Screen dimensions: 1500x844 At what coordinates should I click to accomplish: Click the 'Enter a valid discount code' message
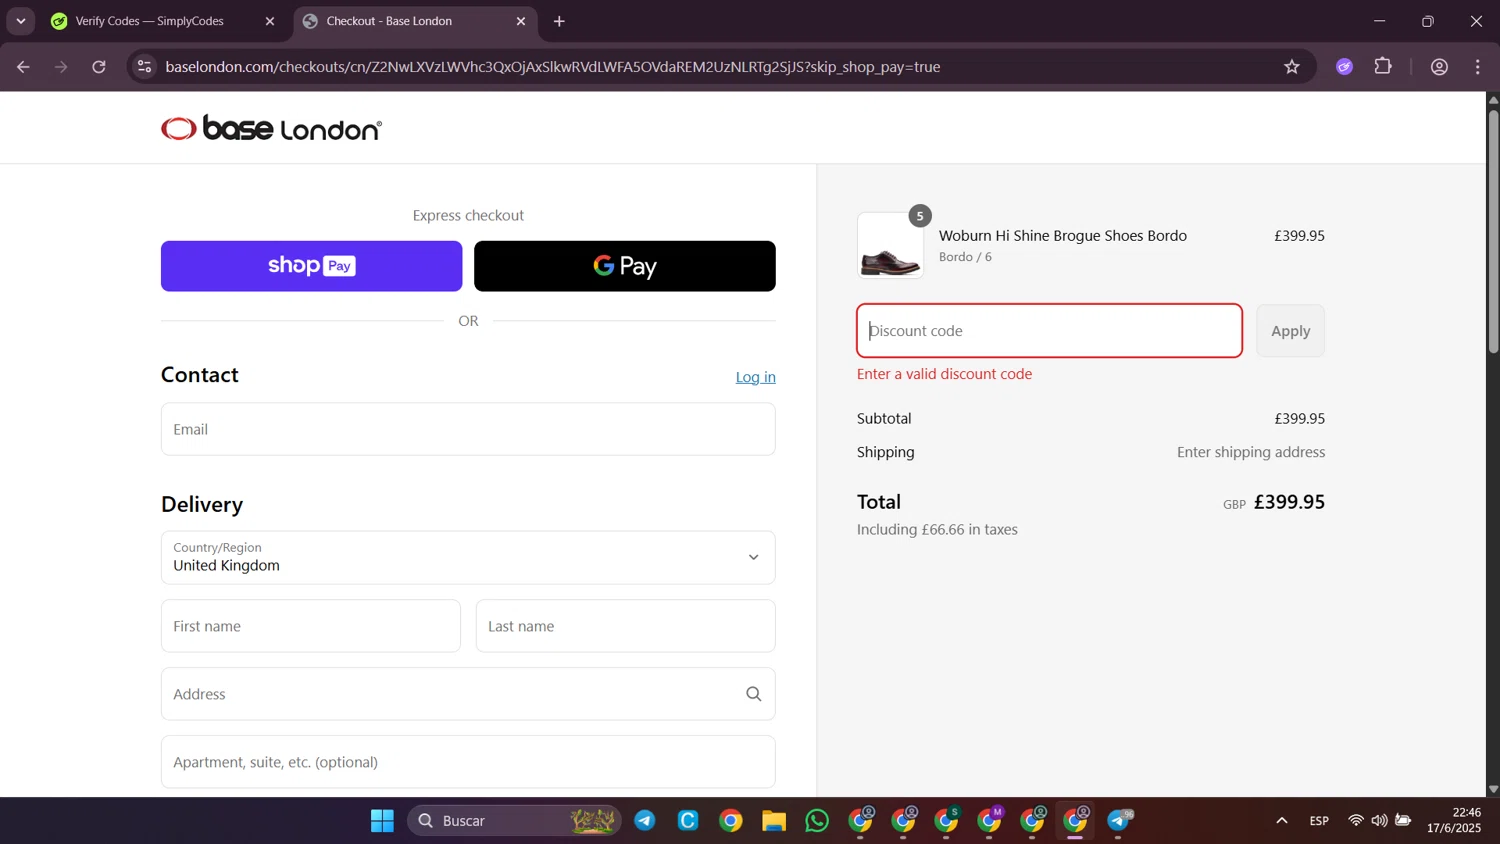[x=944, y=374]
